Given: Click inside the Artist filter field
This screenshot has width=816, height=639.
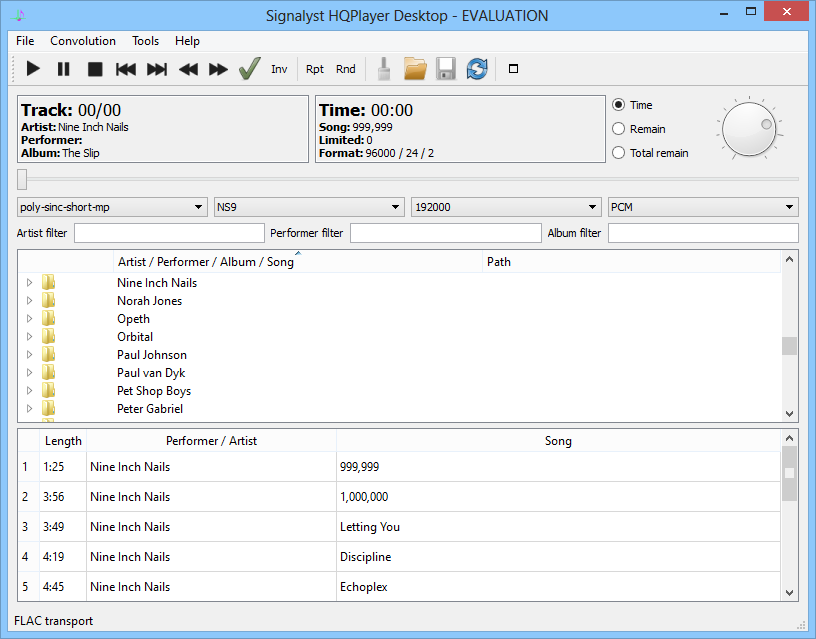Looking at the screenshot, I should (168, 232).
